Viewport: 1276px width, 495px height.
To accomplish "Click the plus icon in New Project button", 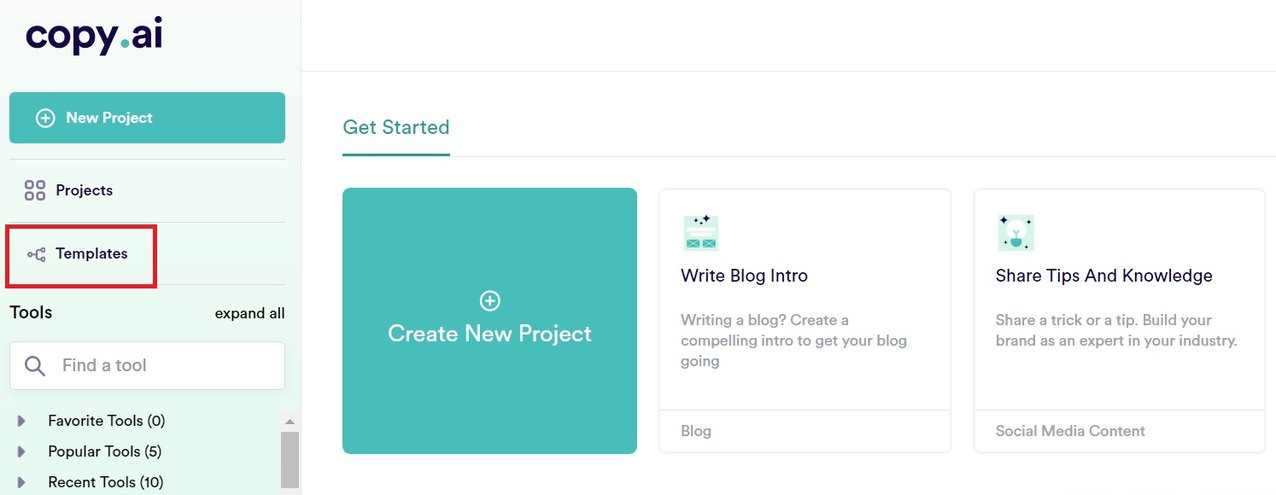I will pos(45,118).
